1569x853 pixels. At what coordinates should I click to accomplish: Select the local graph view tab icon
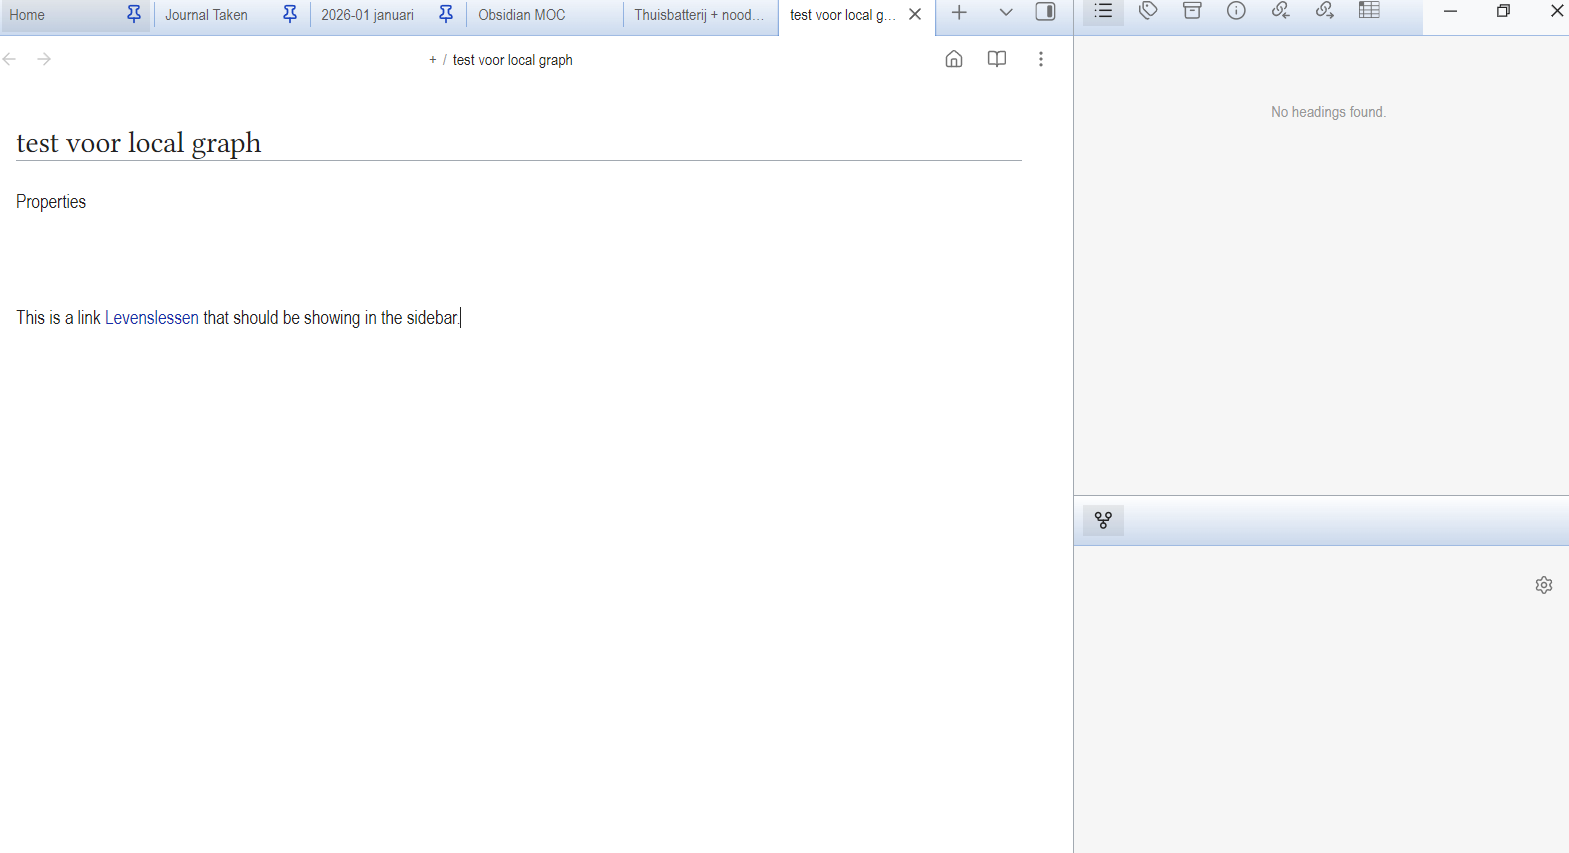click(1103, 520)
